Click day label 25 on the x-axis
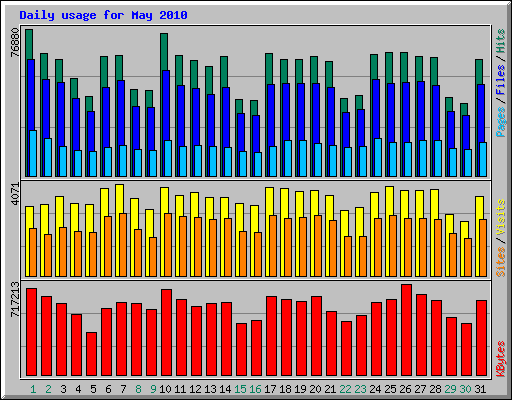Viewport: 512px width, 400px height. tap(390, 389)
